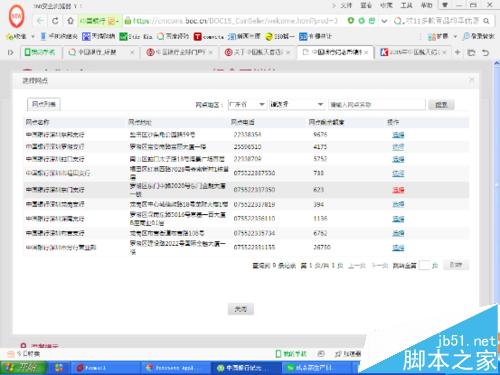Click the branch name search input field
Image resolution: width=500 pixels, height=375 pixels.
[x=377, y=105]
